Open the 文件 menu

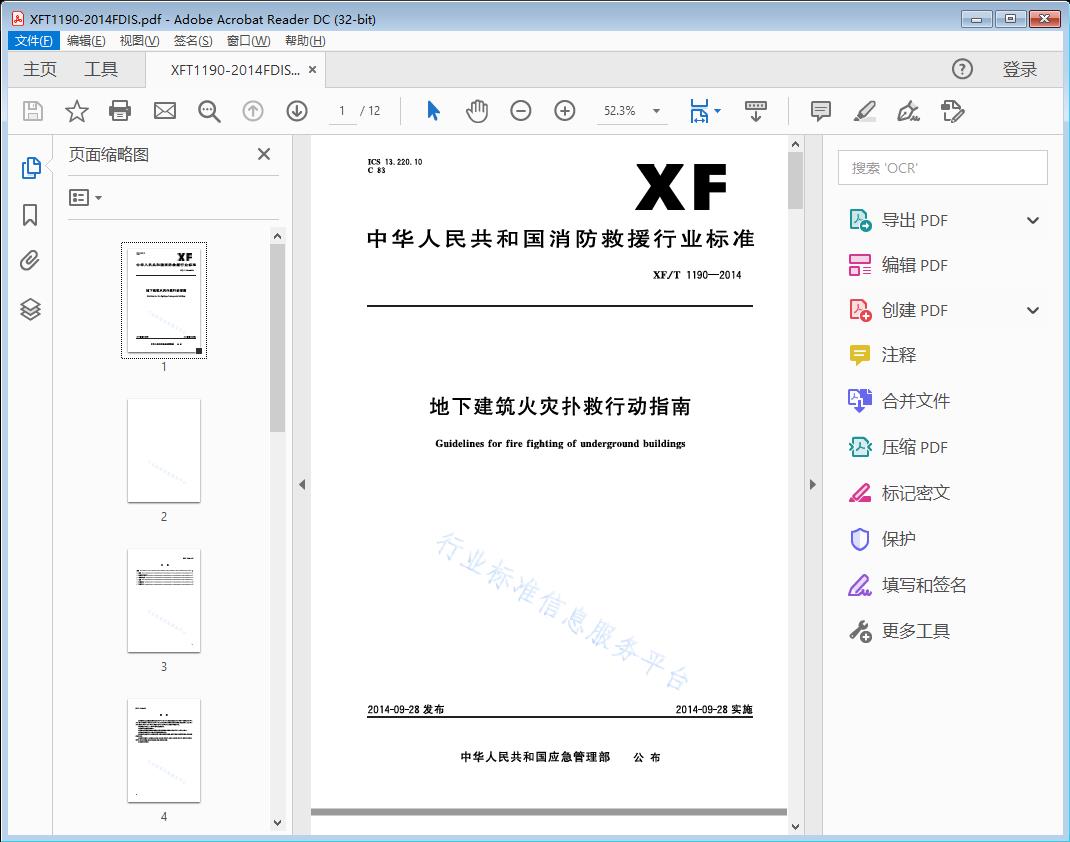(x=33, y=40)
